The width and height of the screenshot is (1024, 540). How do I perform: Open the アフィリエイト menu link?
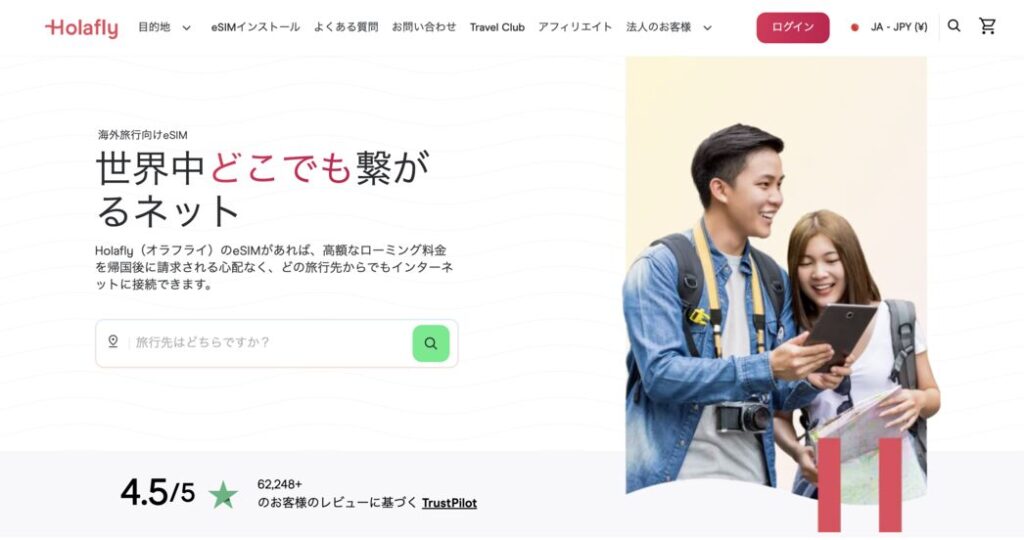point(575,27)
